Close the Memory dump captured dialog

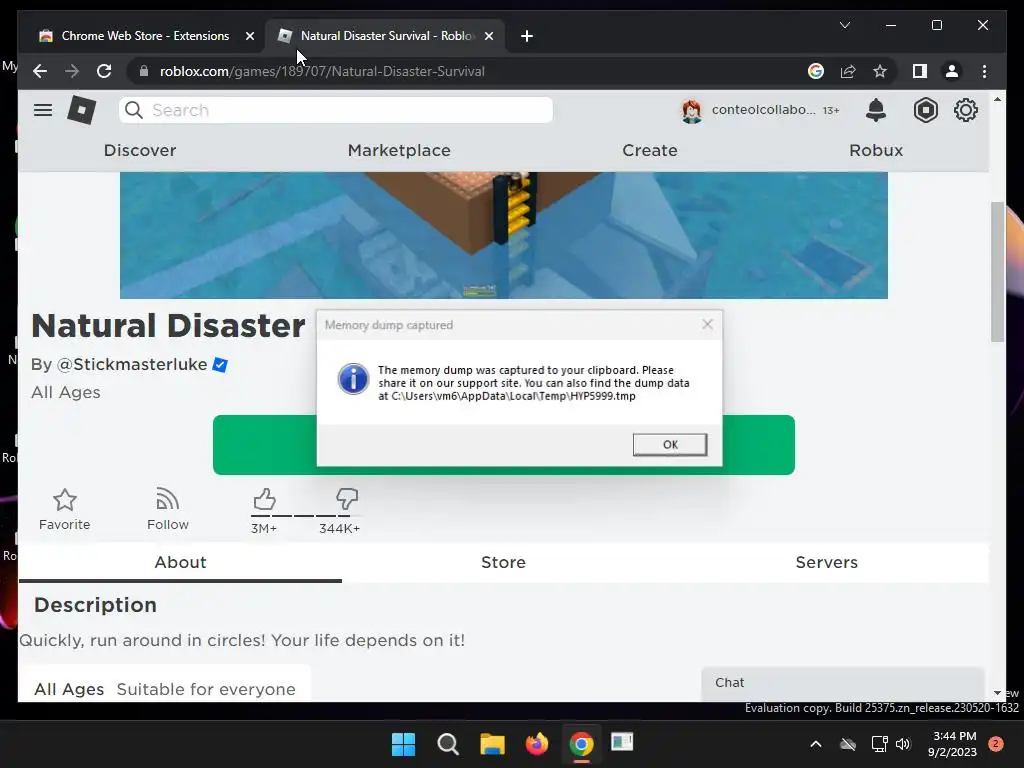click(707, 325)
